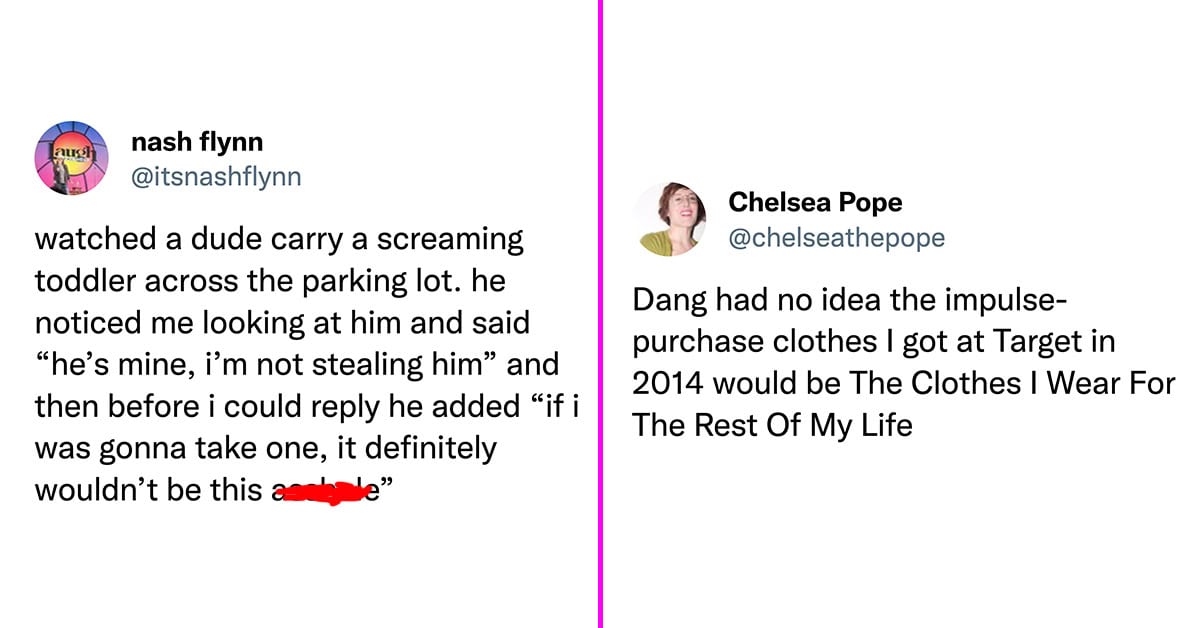Viewport: 1200px width, 628px height.
Task: Open the @chelseathepope handle
Action: pyautogui.click(x=837, y=236)
